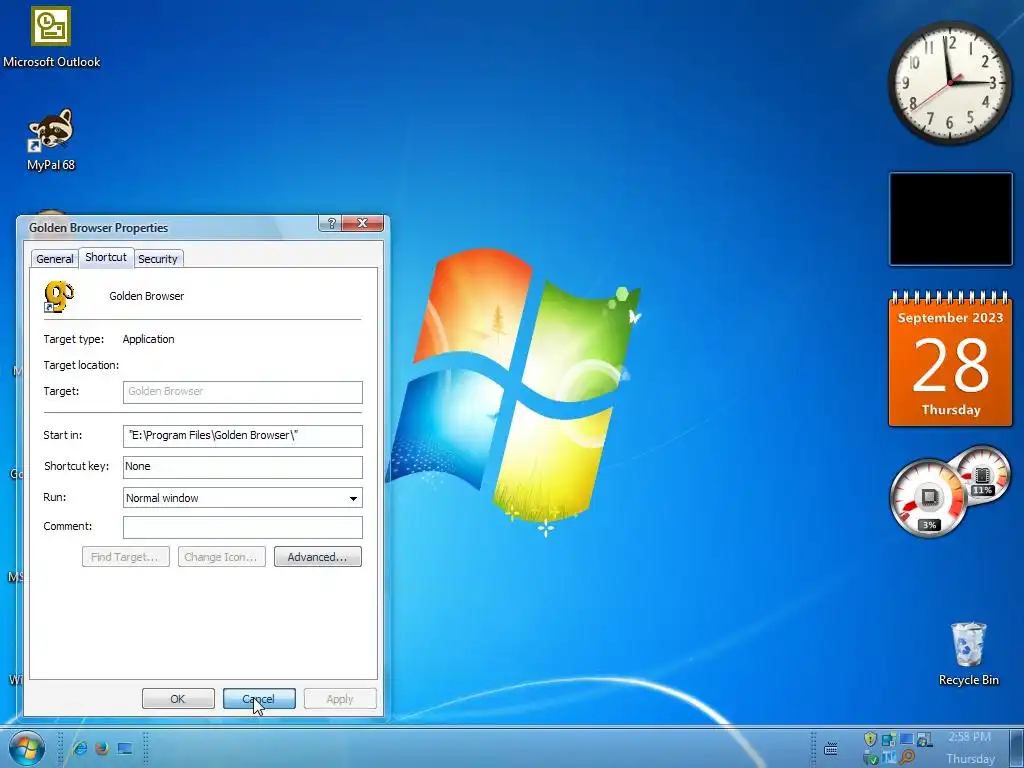Dismiss dialog with Cancel button
Screen dimensions: 1024x768
pos(259,699)
